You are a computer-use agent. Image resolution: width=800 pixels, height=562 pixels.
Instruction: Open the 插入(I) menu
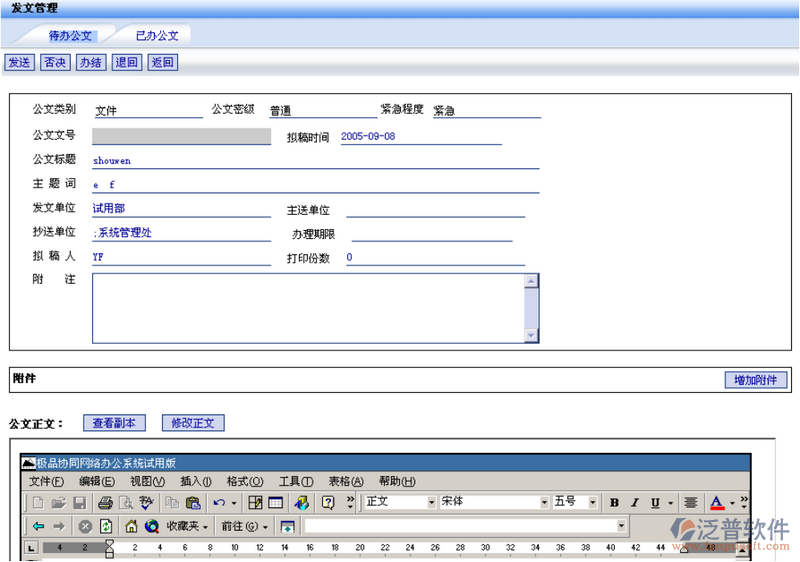pos(196,481)
